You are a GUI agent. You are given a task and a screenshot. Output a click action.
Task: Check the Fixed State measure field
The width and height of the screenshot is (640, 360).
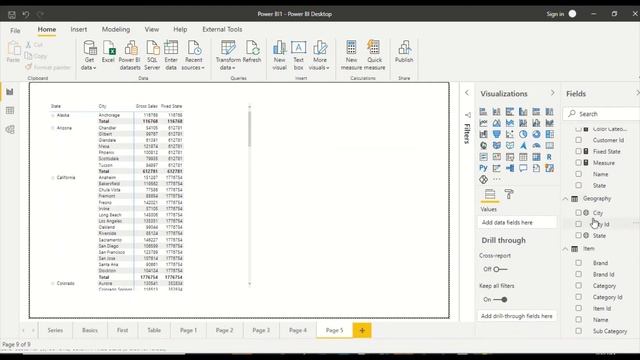click(578, 151)
